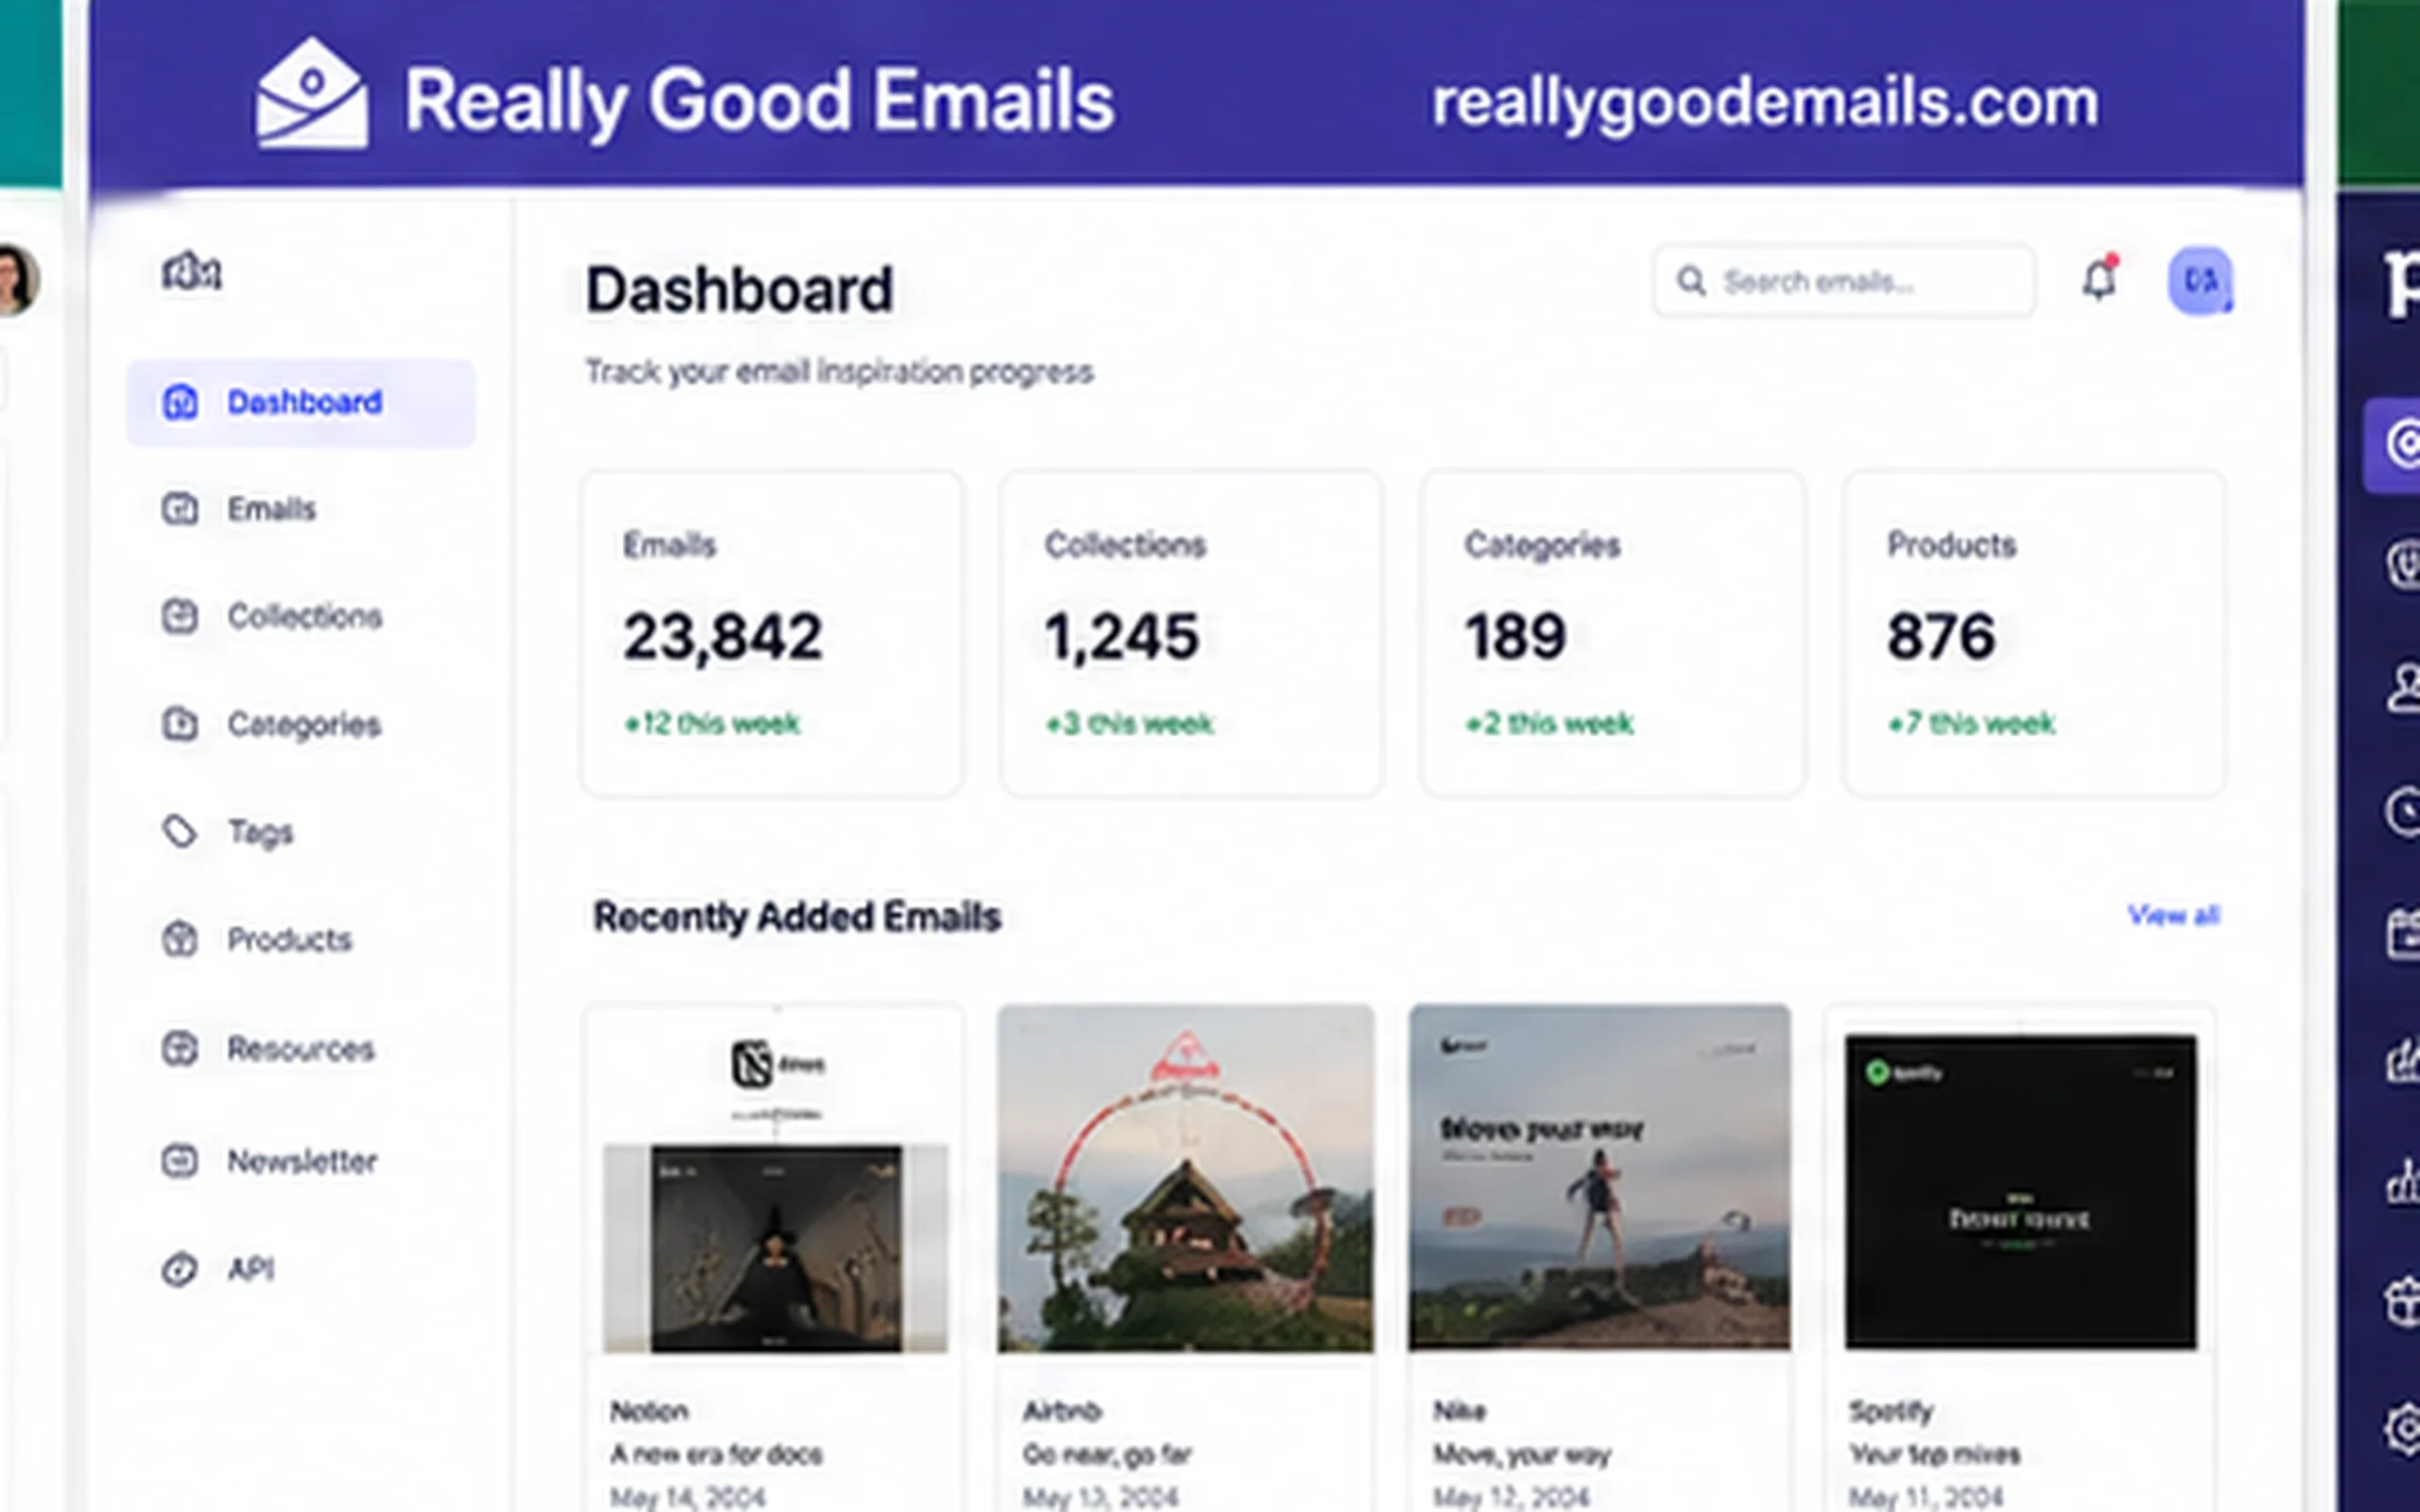Click the Spotify sender name
This screenshot has width=2420, height=1512.
[x=1890, y=1412]
